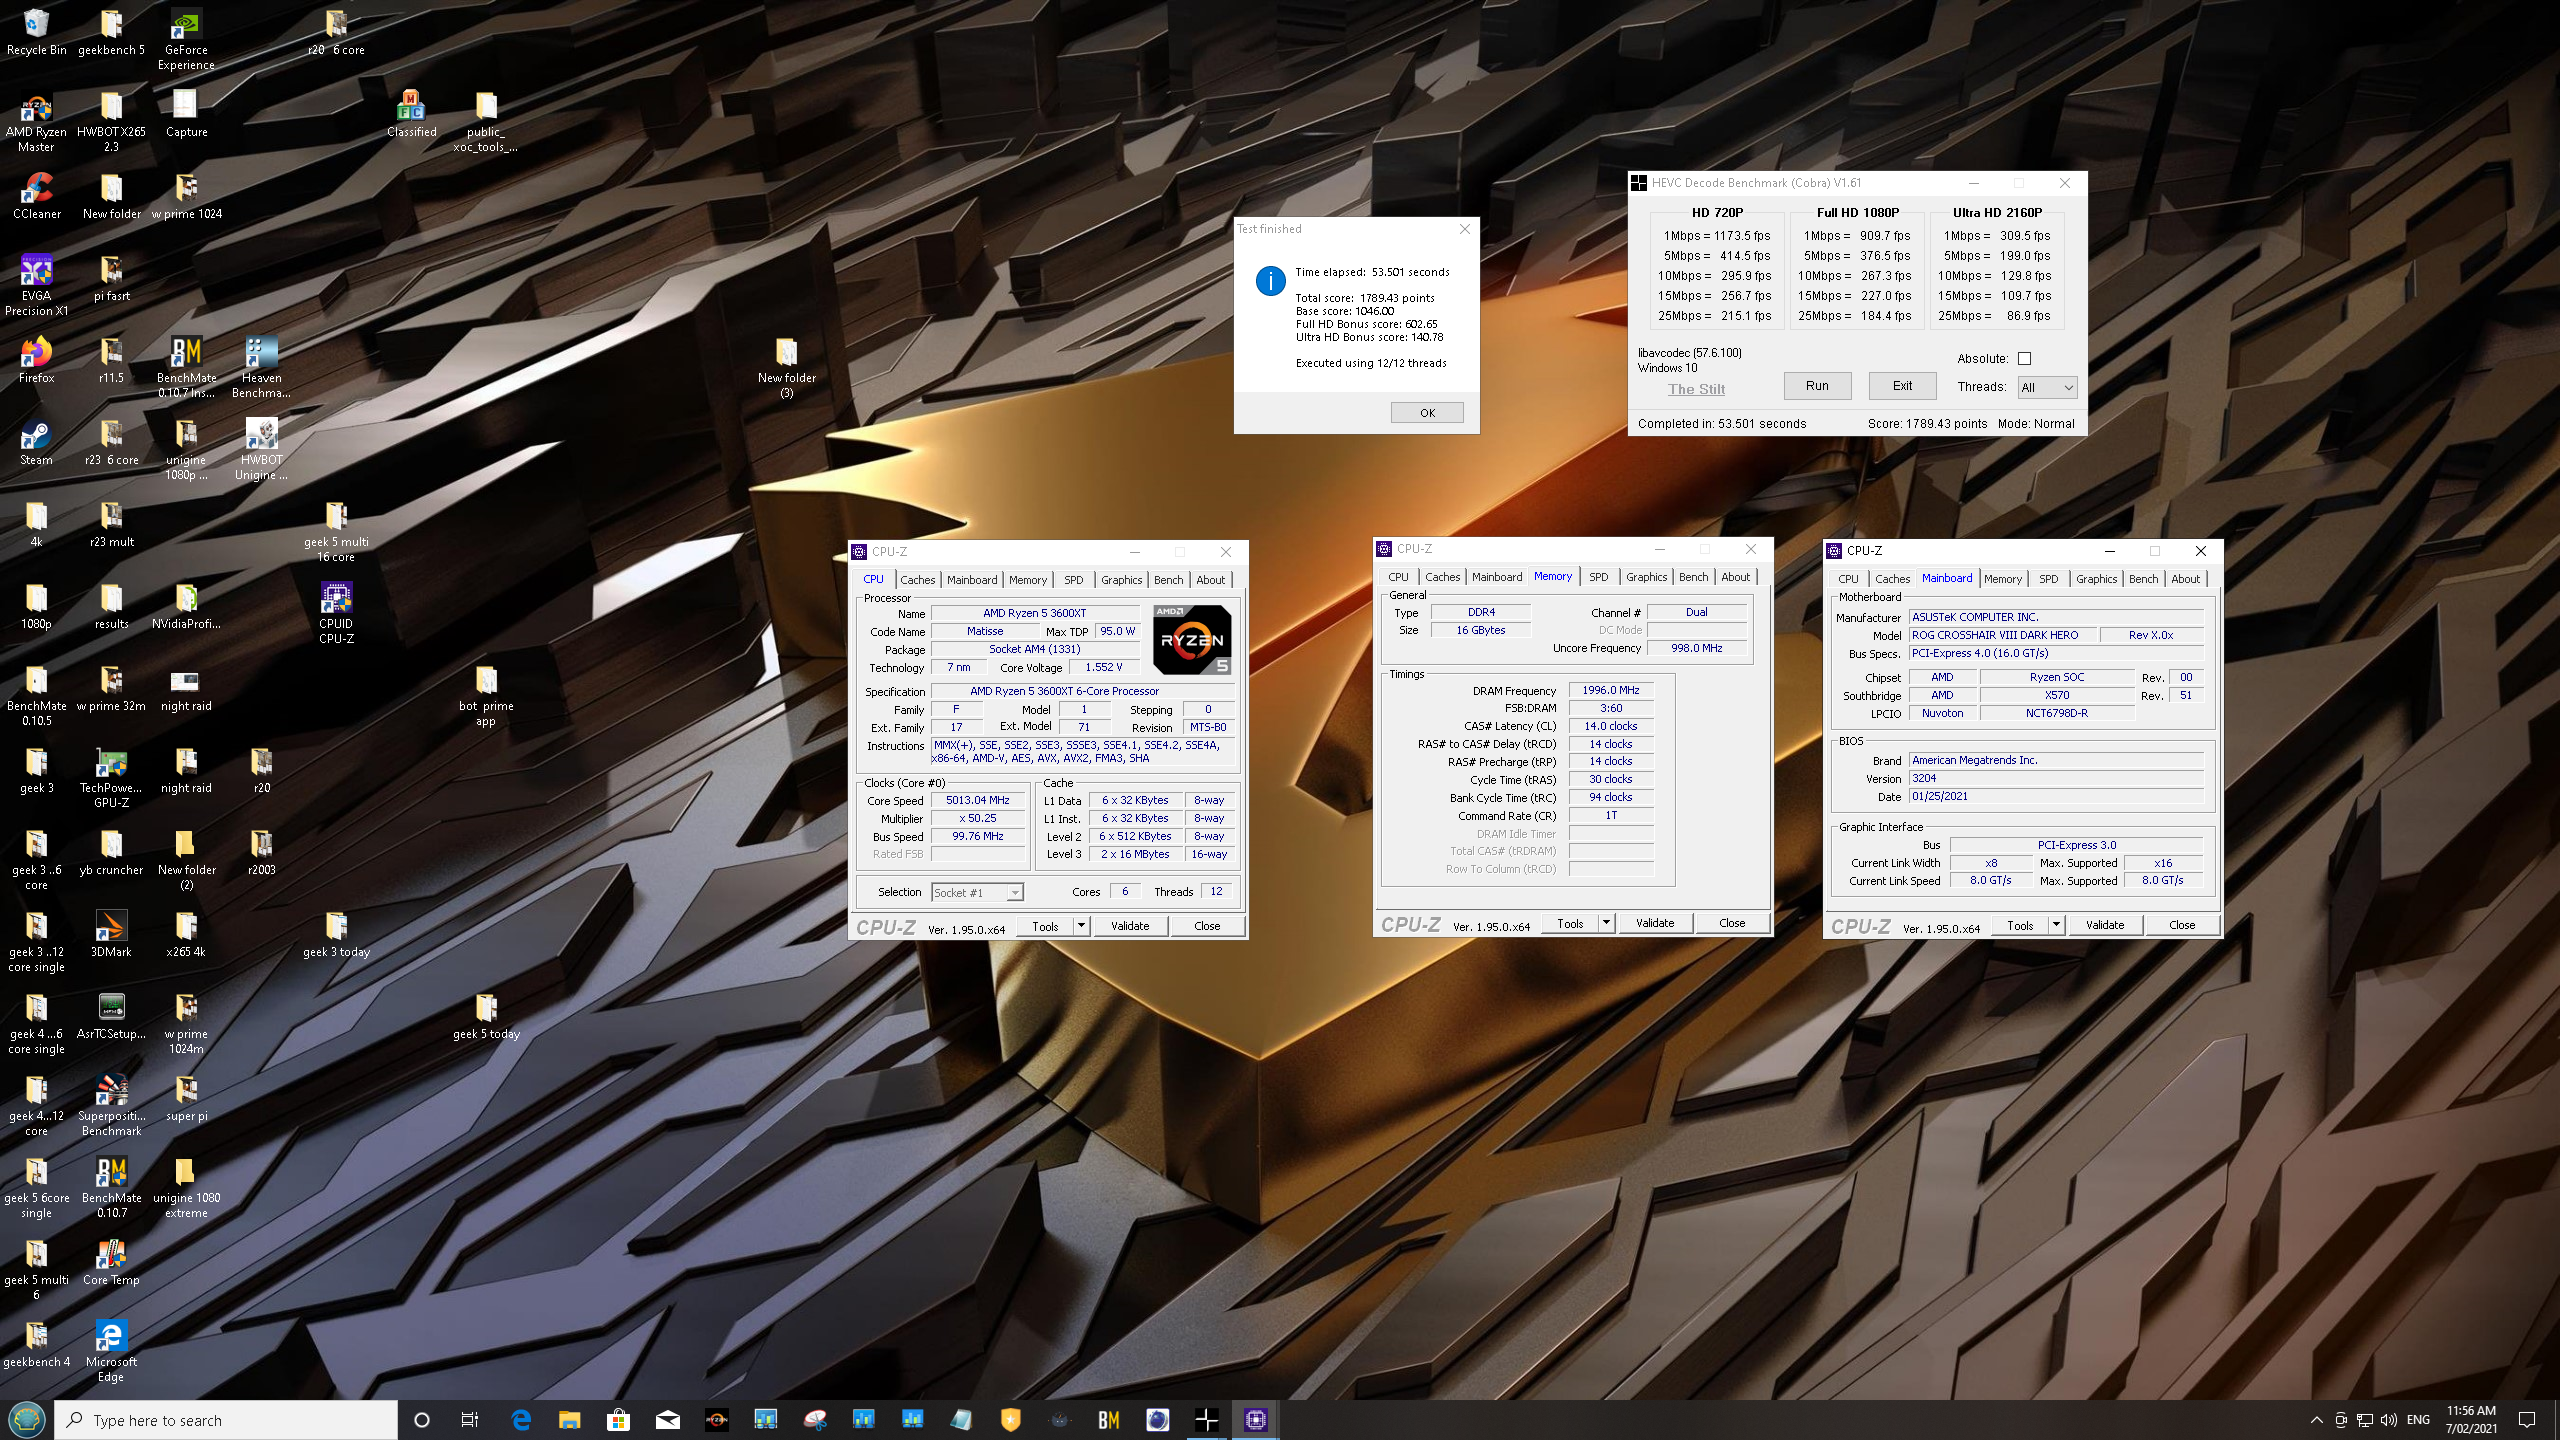2560x1440 pixels.
Task: Open the Threads dropdown in HEVC benchmark
Action: [2047, 388]
